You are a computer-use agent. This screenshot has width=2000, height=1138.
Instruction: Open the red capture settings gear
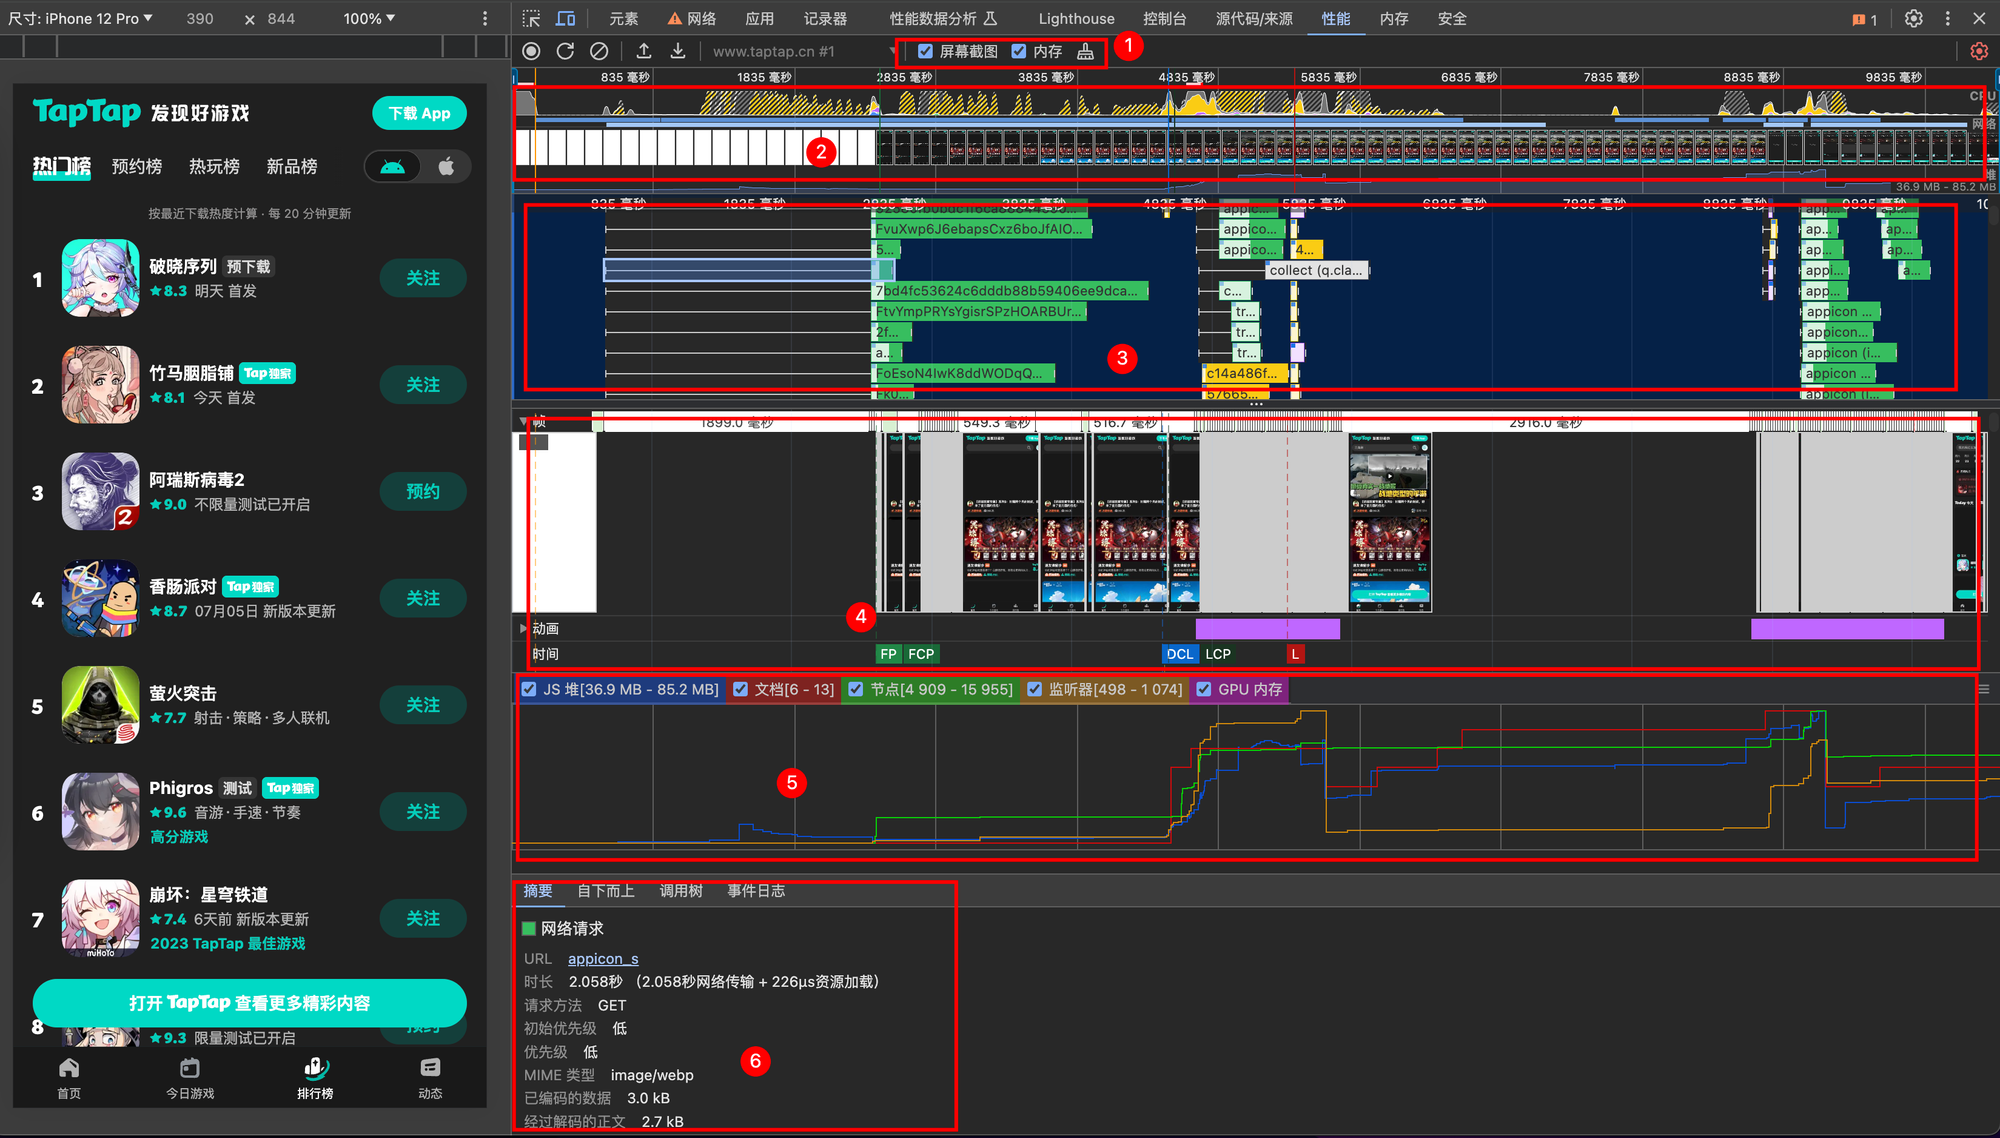(x=1978, y=51)
